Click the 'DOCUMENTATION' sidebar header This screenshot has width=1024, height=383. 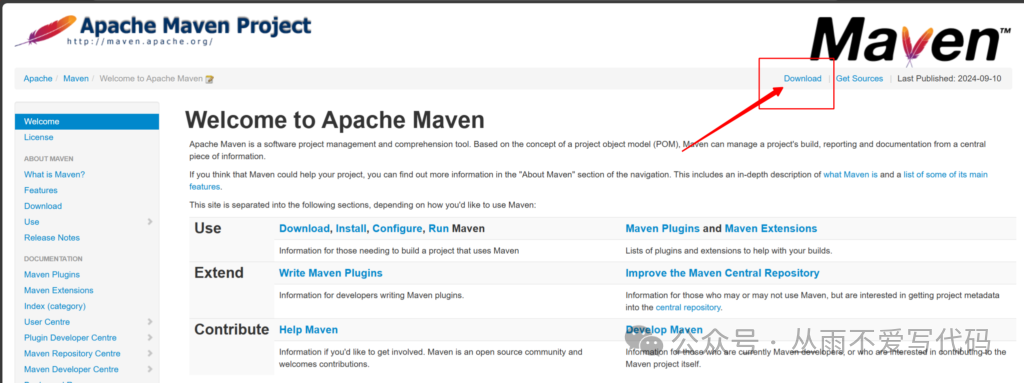click(54, 259)
